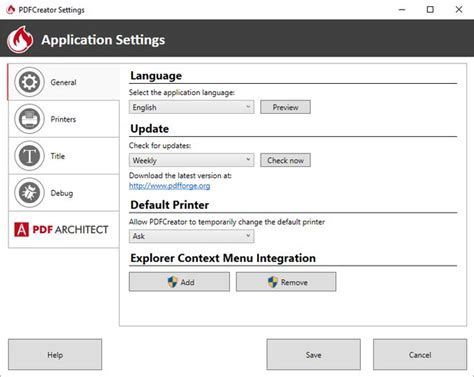
Task: Cancel the settings dialog
Action: [x=420, y=355]
